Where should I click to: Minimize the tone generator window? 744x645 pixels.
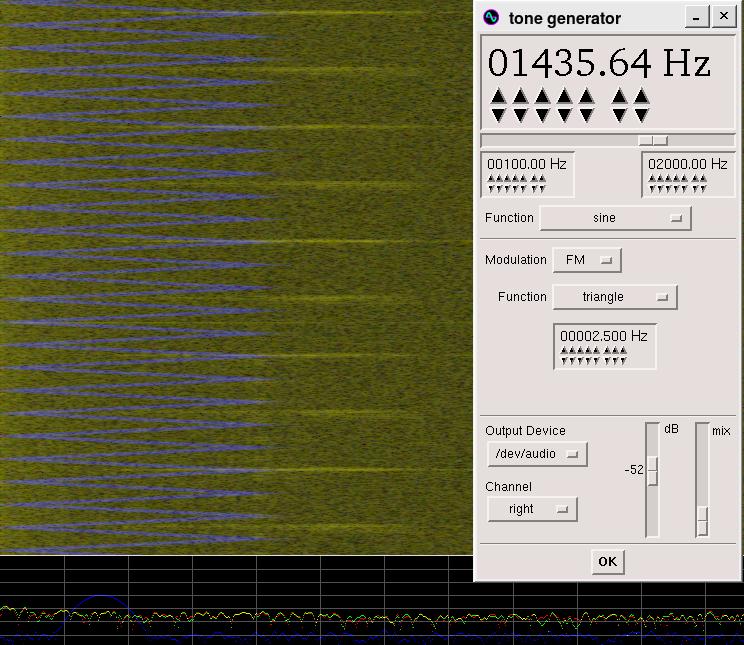(x=696, y=17)
